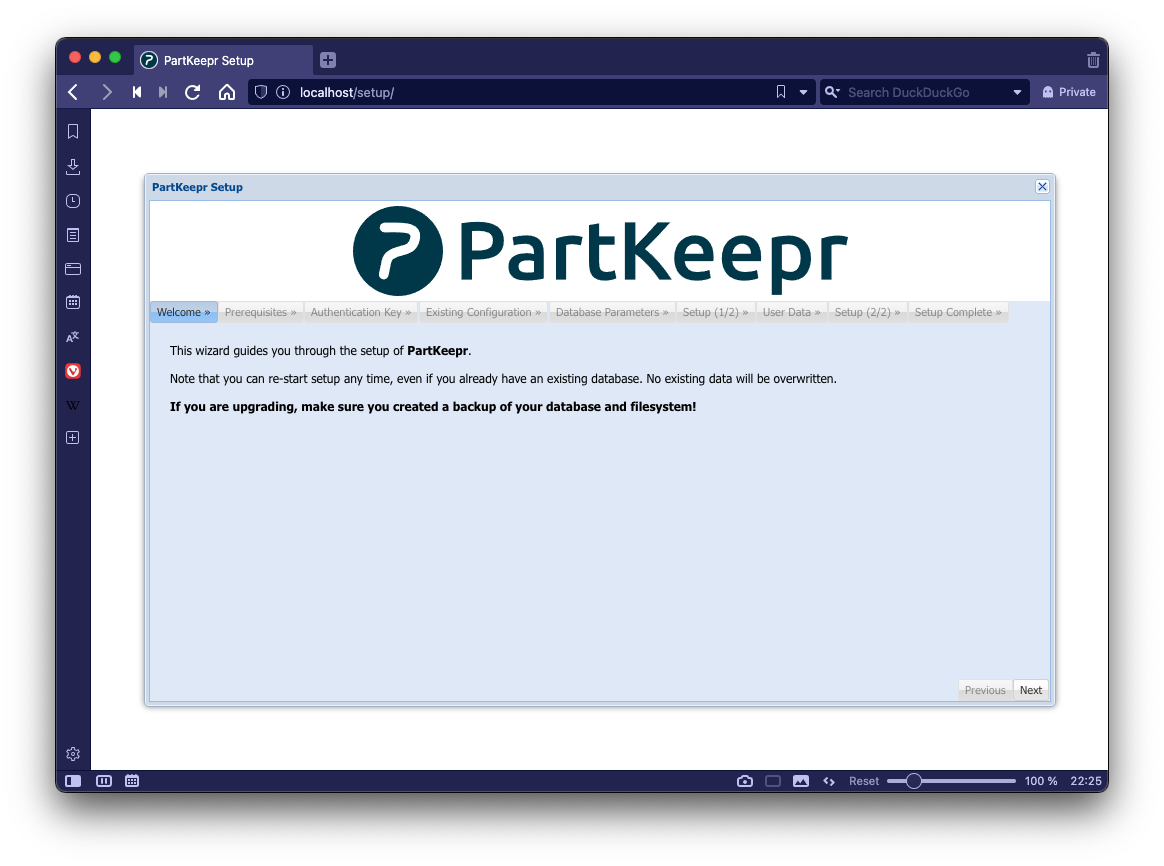
Task: Toggle tab tiling rectangle icon
Action: click(x=773, y=781)
